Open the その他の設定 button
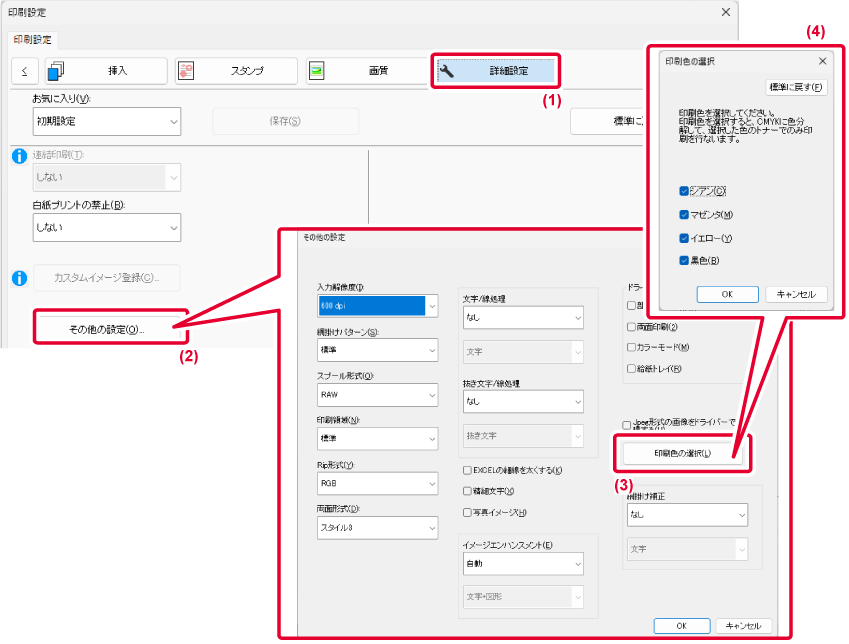The image size is (849, 644). [x=108, y=328]
